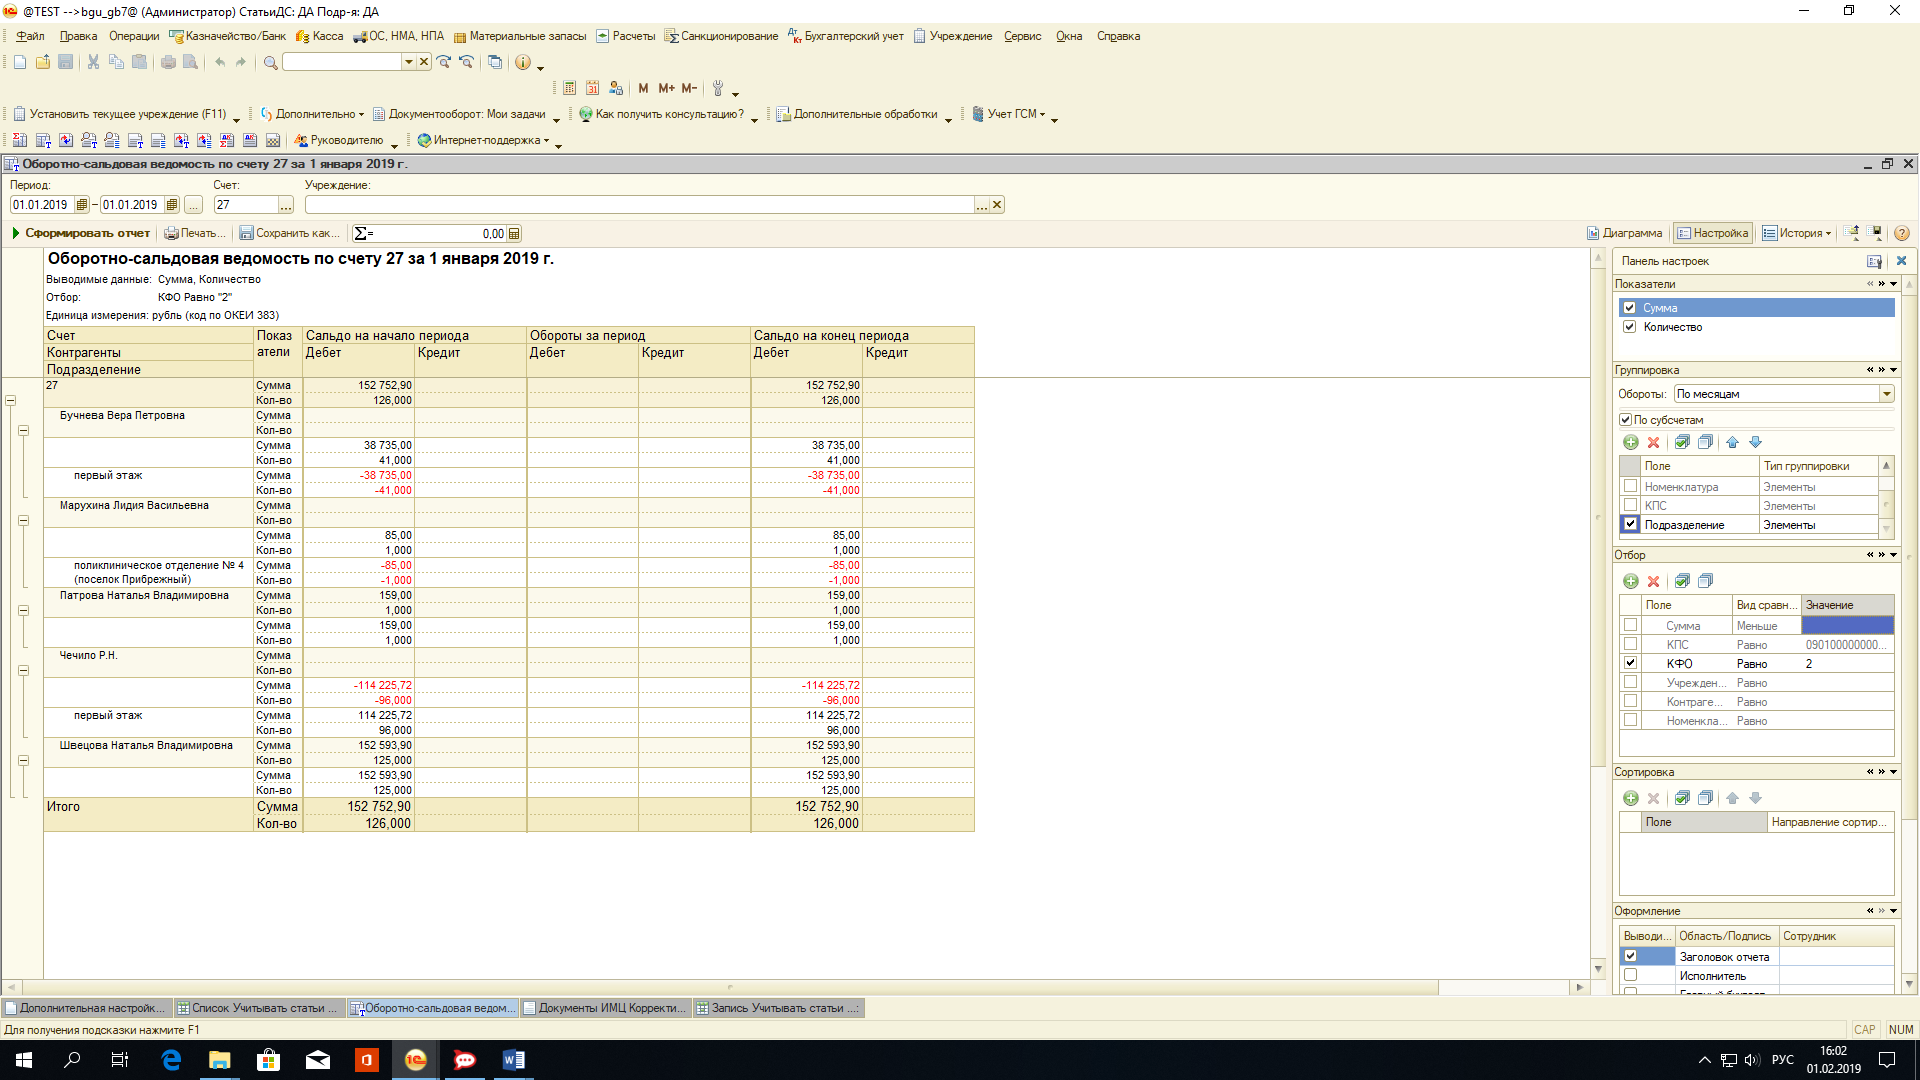Uncheck the Количество indicator checkbox

pyautogui.click(x=1629, y=327)
